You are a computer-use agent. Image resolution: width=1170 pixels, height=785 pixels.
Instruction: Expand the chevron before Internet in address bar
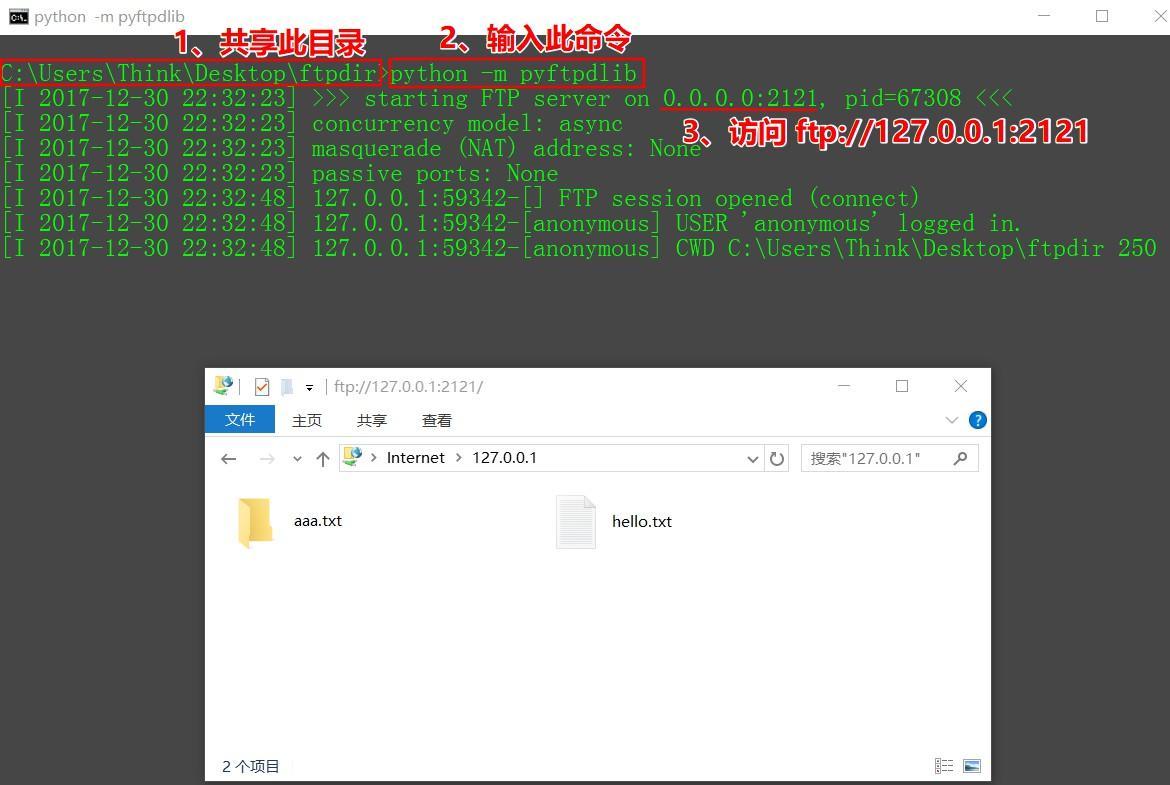point(374,457)
